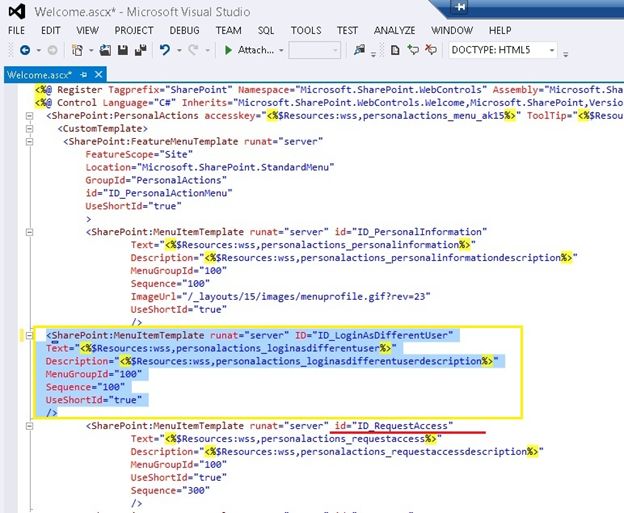624x513 pixels.
Task: Click the personalactions_personalinformation Text line
Action: point(303,245)
